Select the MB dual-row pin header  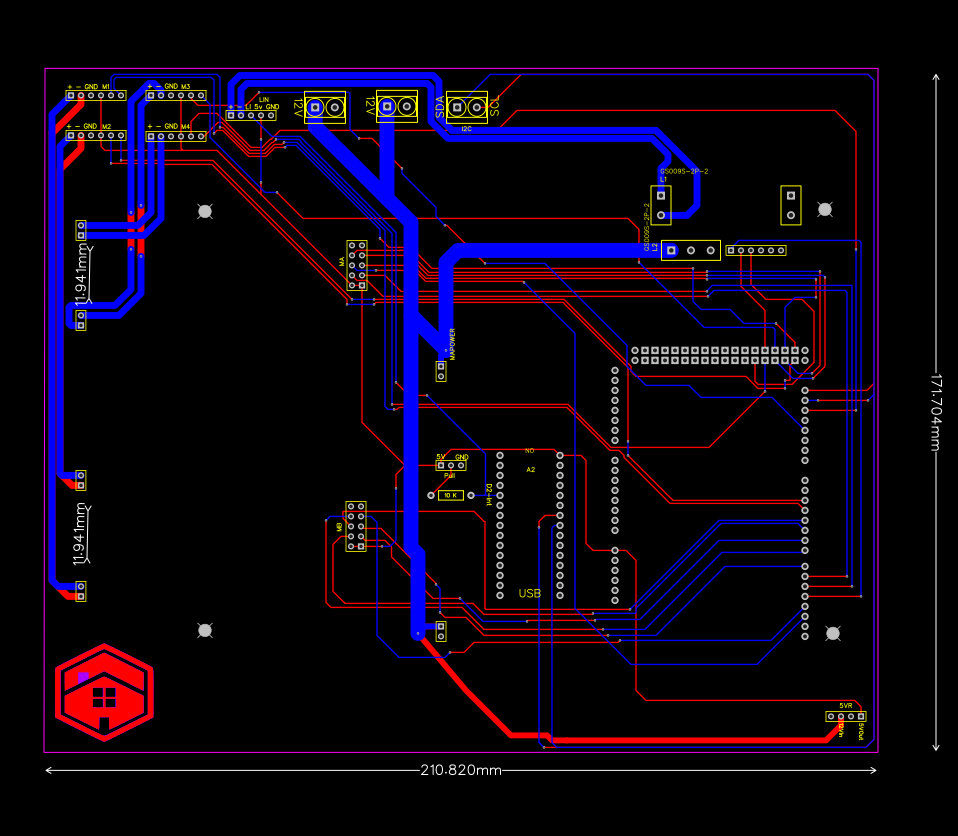[356, 528]
